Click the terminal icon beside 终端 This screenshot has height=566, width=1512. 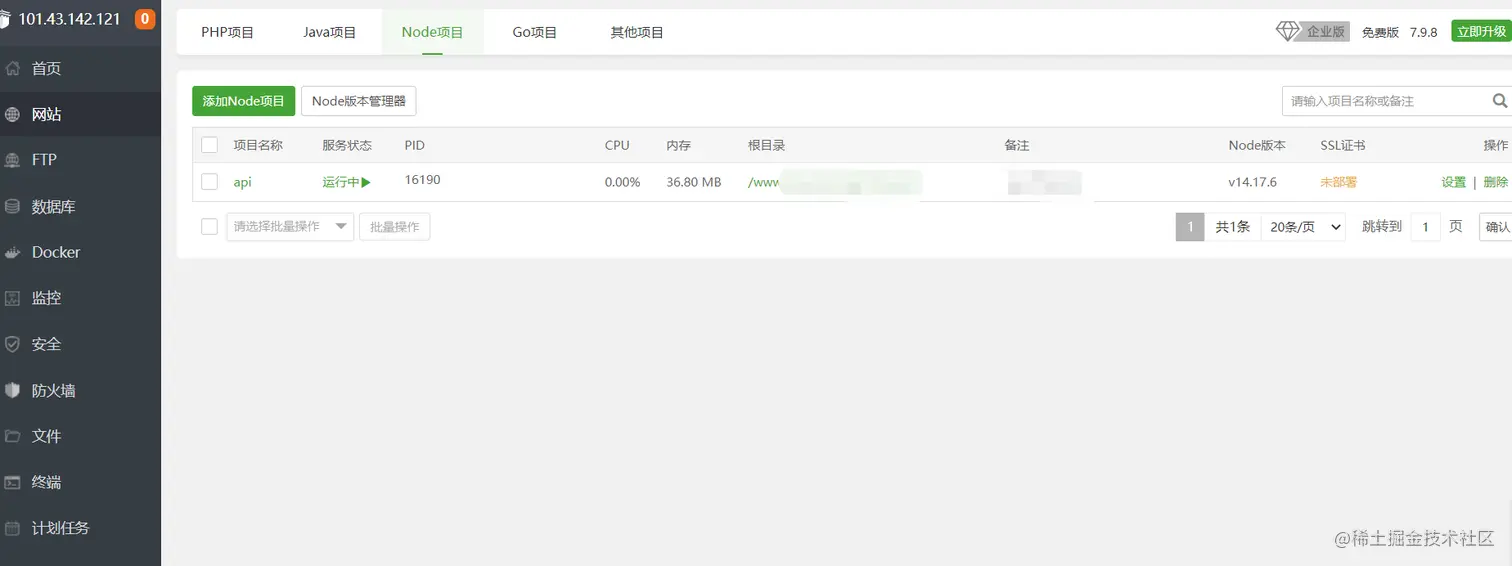point(13,482)
